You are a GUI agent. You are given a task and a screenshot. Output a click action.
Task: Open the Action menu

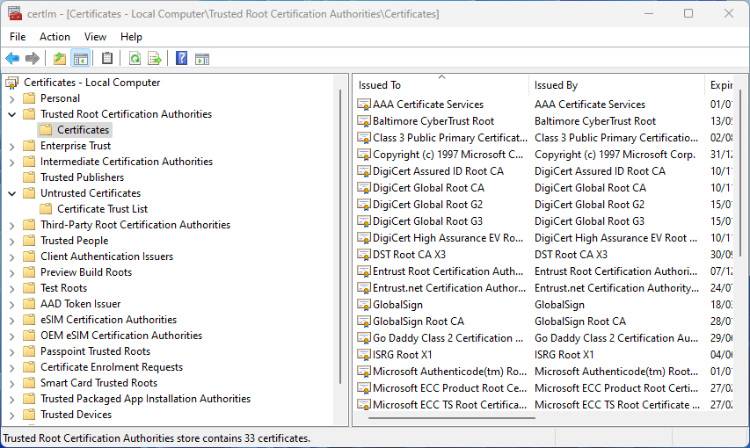(x=55, y=37)
